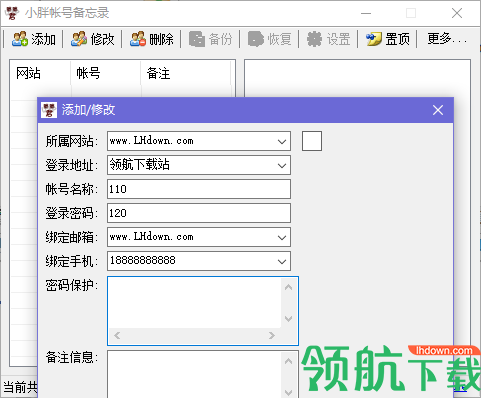Click the 恢复 (restore) toolbar icon

tap(256, 39)
